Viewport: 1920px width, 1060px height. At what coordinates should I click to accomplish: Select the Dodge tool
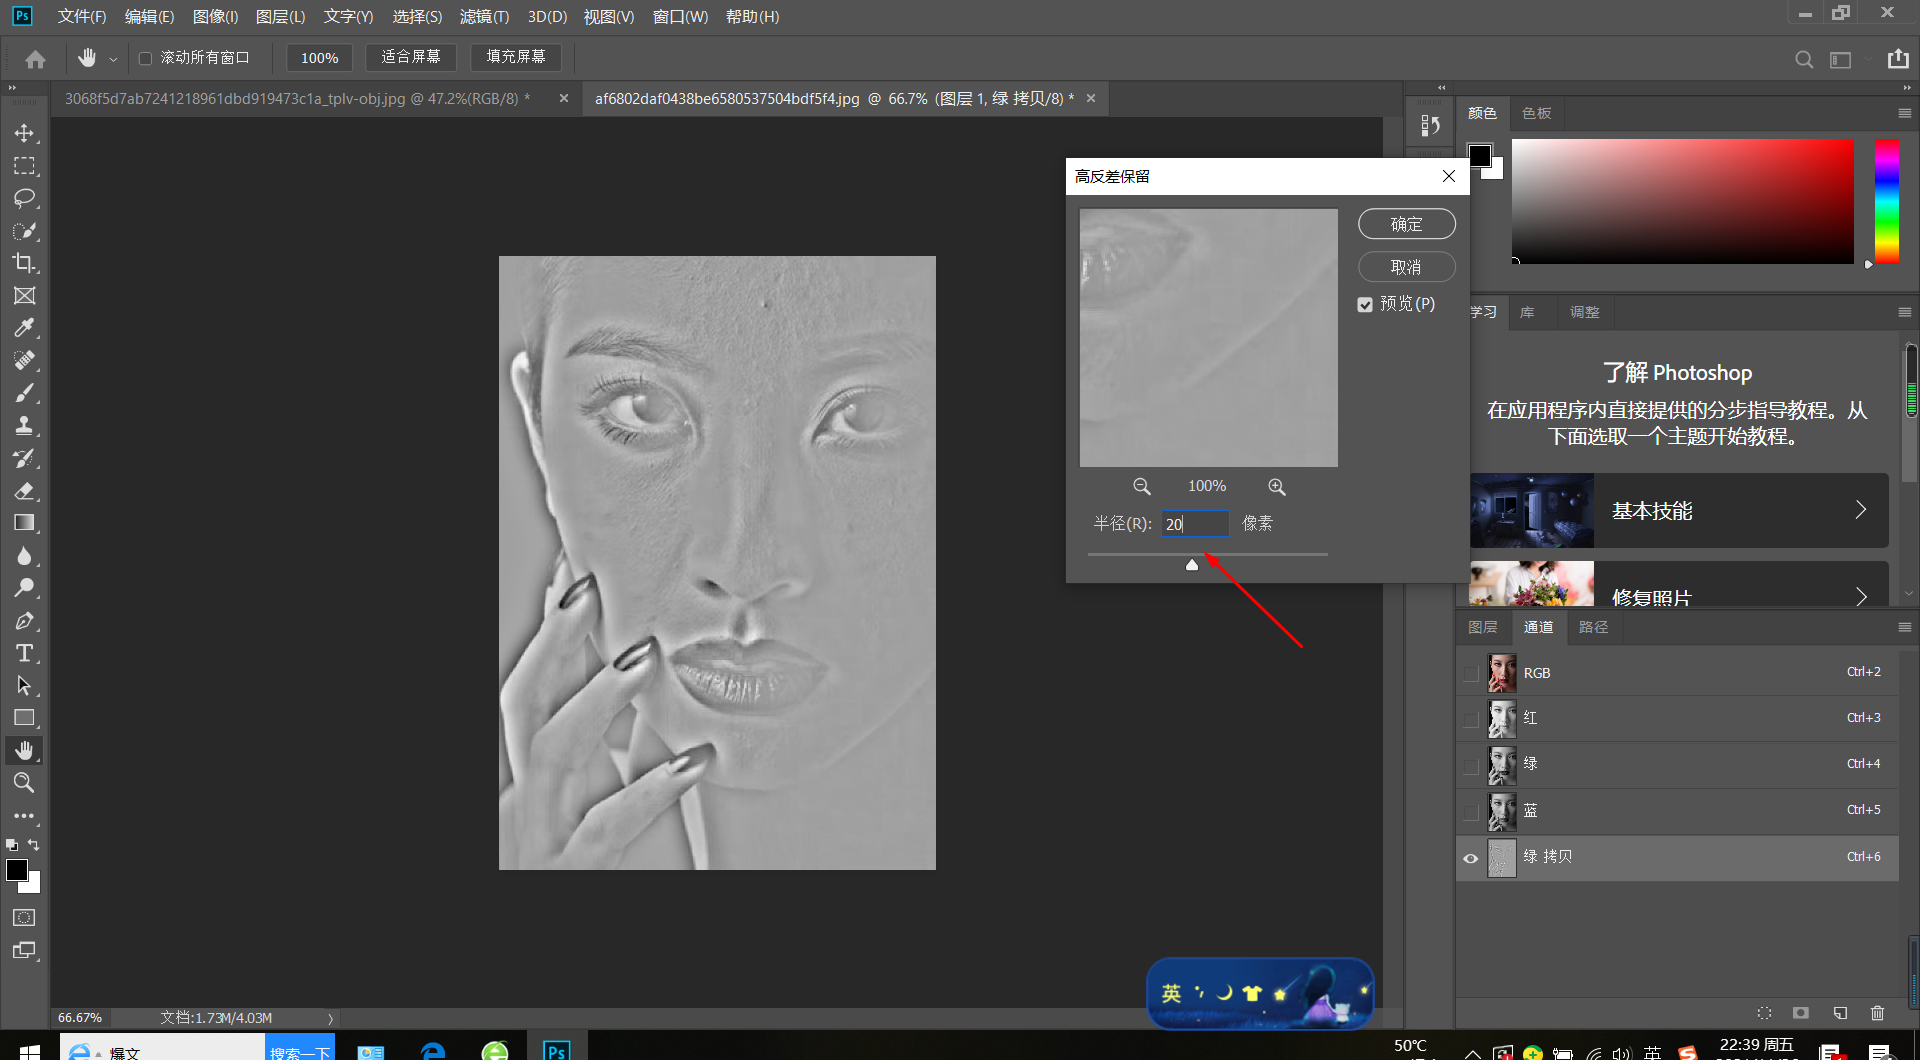(x=24, y=588)
